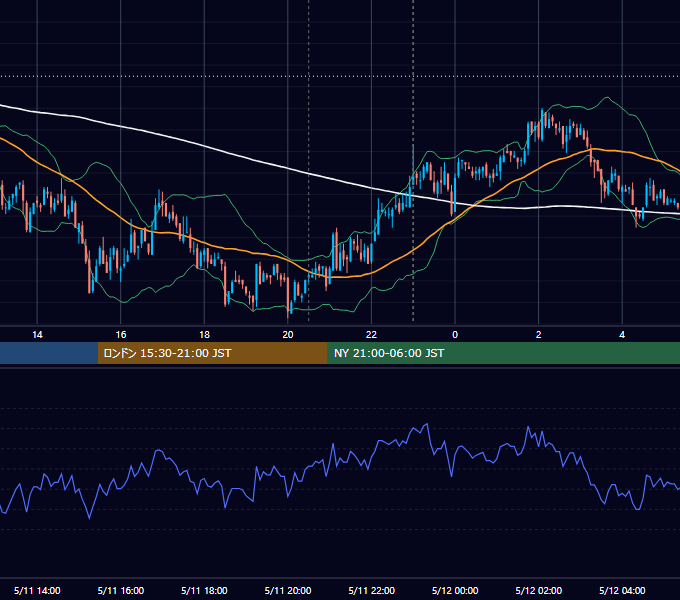
Task: Click the 2 hour axis label
Action: [539, 335]
